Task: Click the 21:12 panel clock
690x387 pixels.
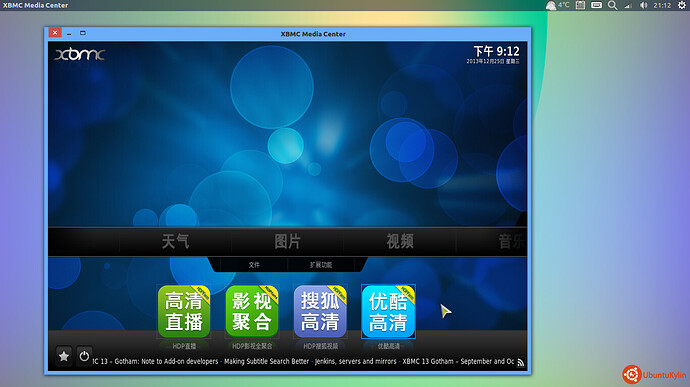Action: point(662,5)
